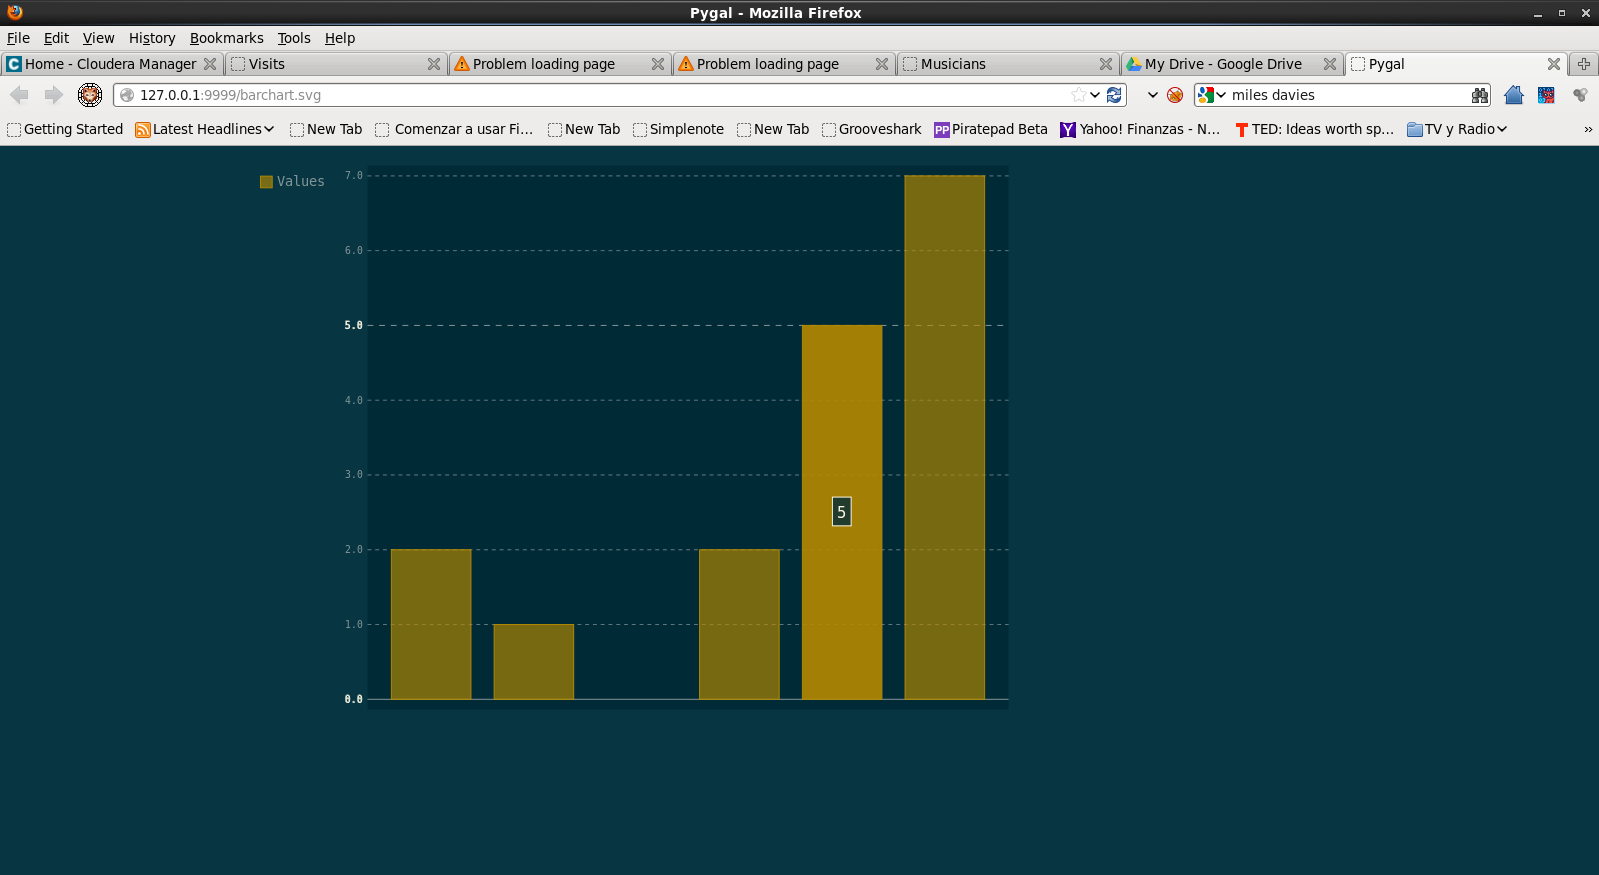Screen dimensions: 1599x875
Task: Close the My Drive - Google Drive tab
Action: [1330, 64]
